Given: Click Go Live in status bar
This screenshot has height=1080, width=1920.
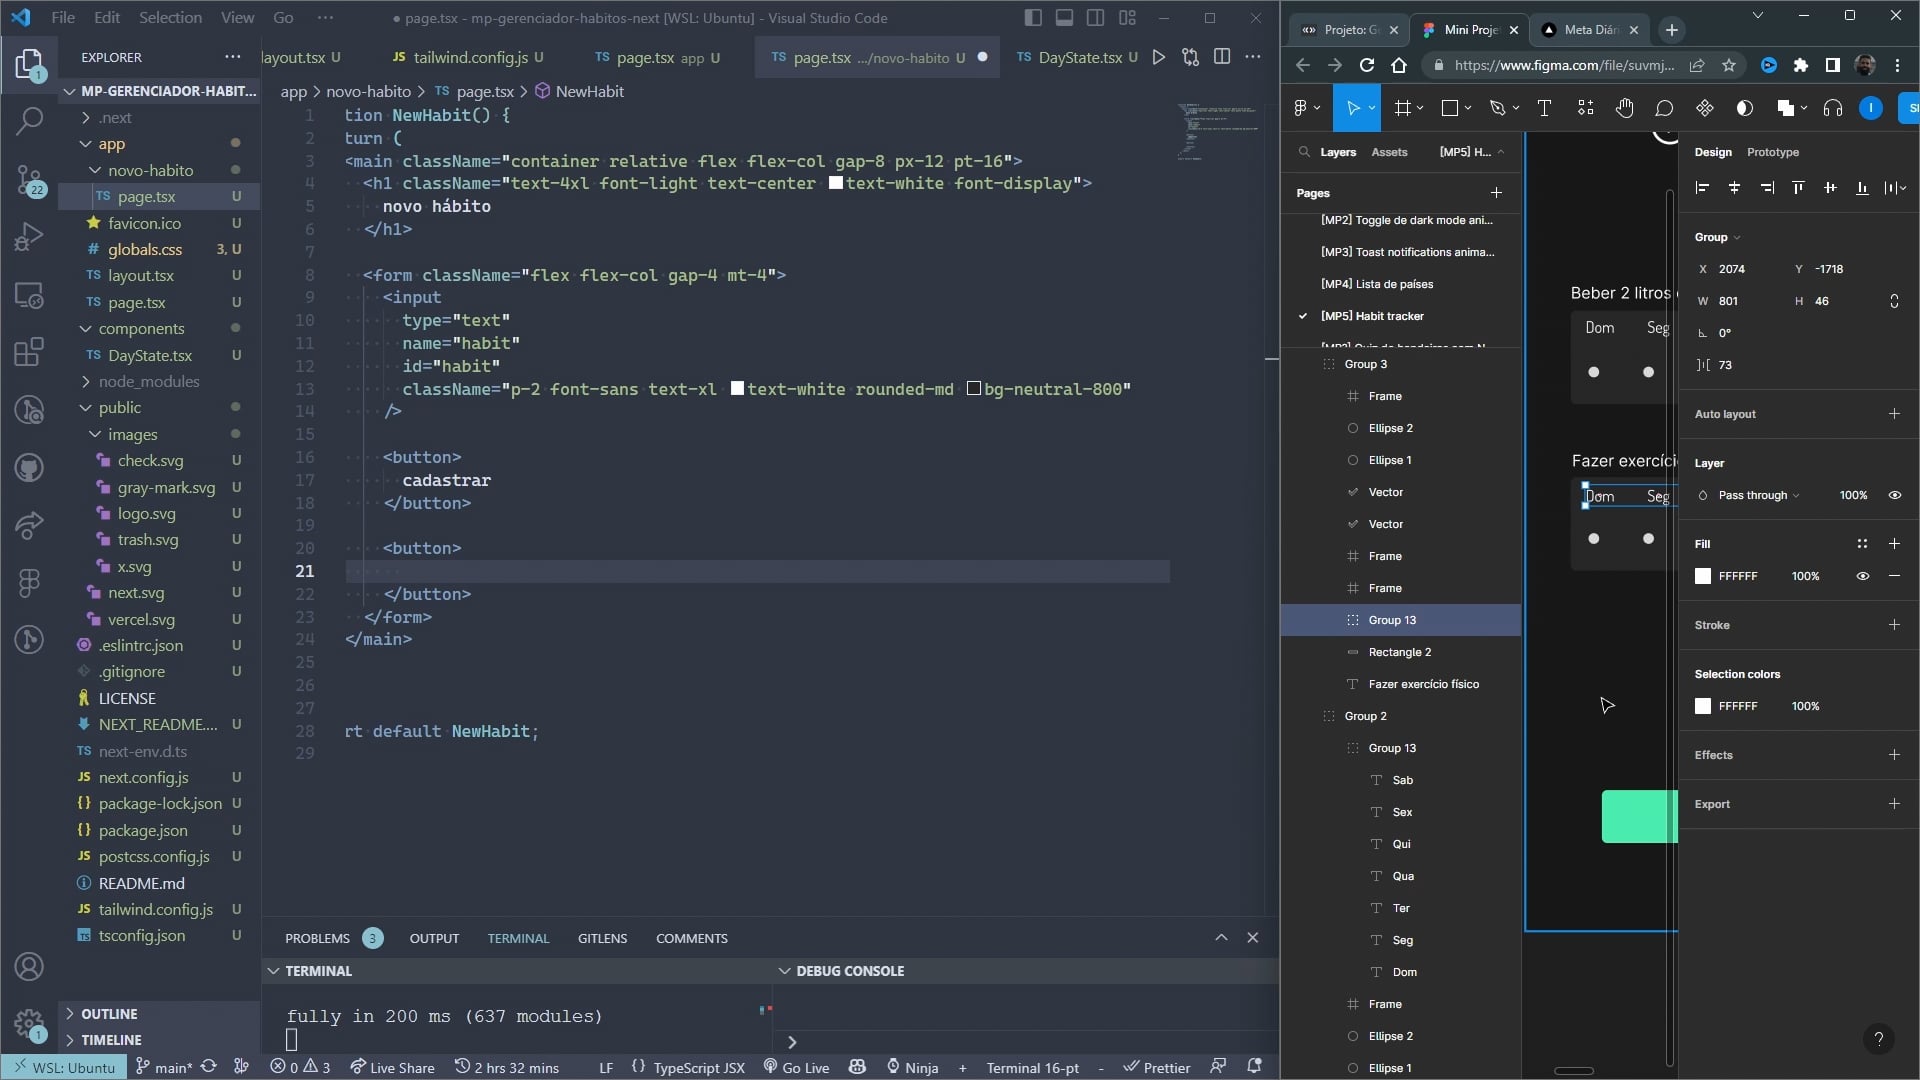Looking at the screenshot, I should (796, 1067).
